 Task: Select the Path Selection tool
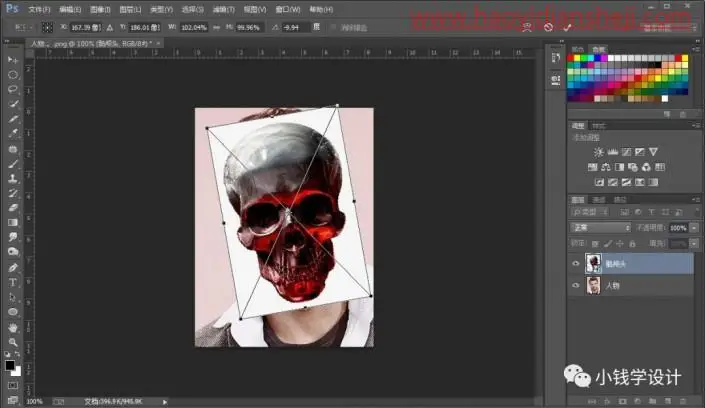13,297
